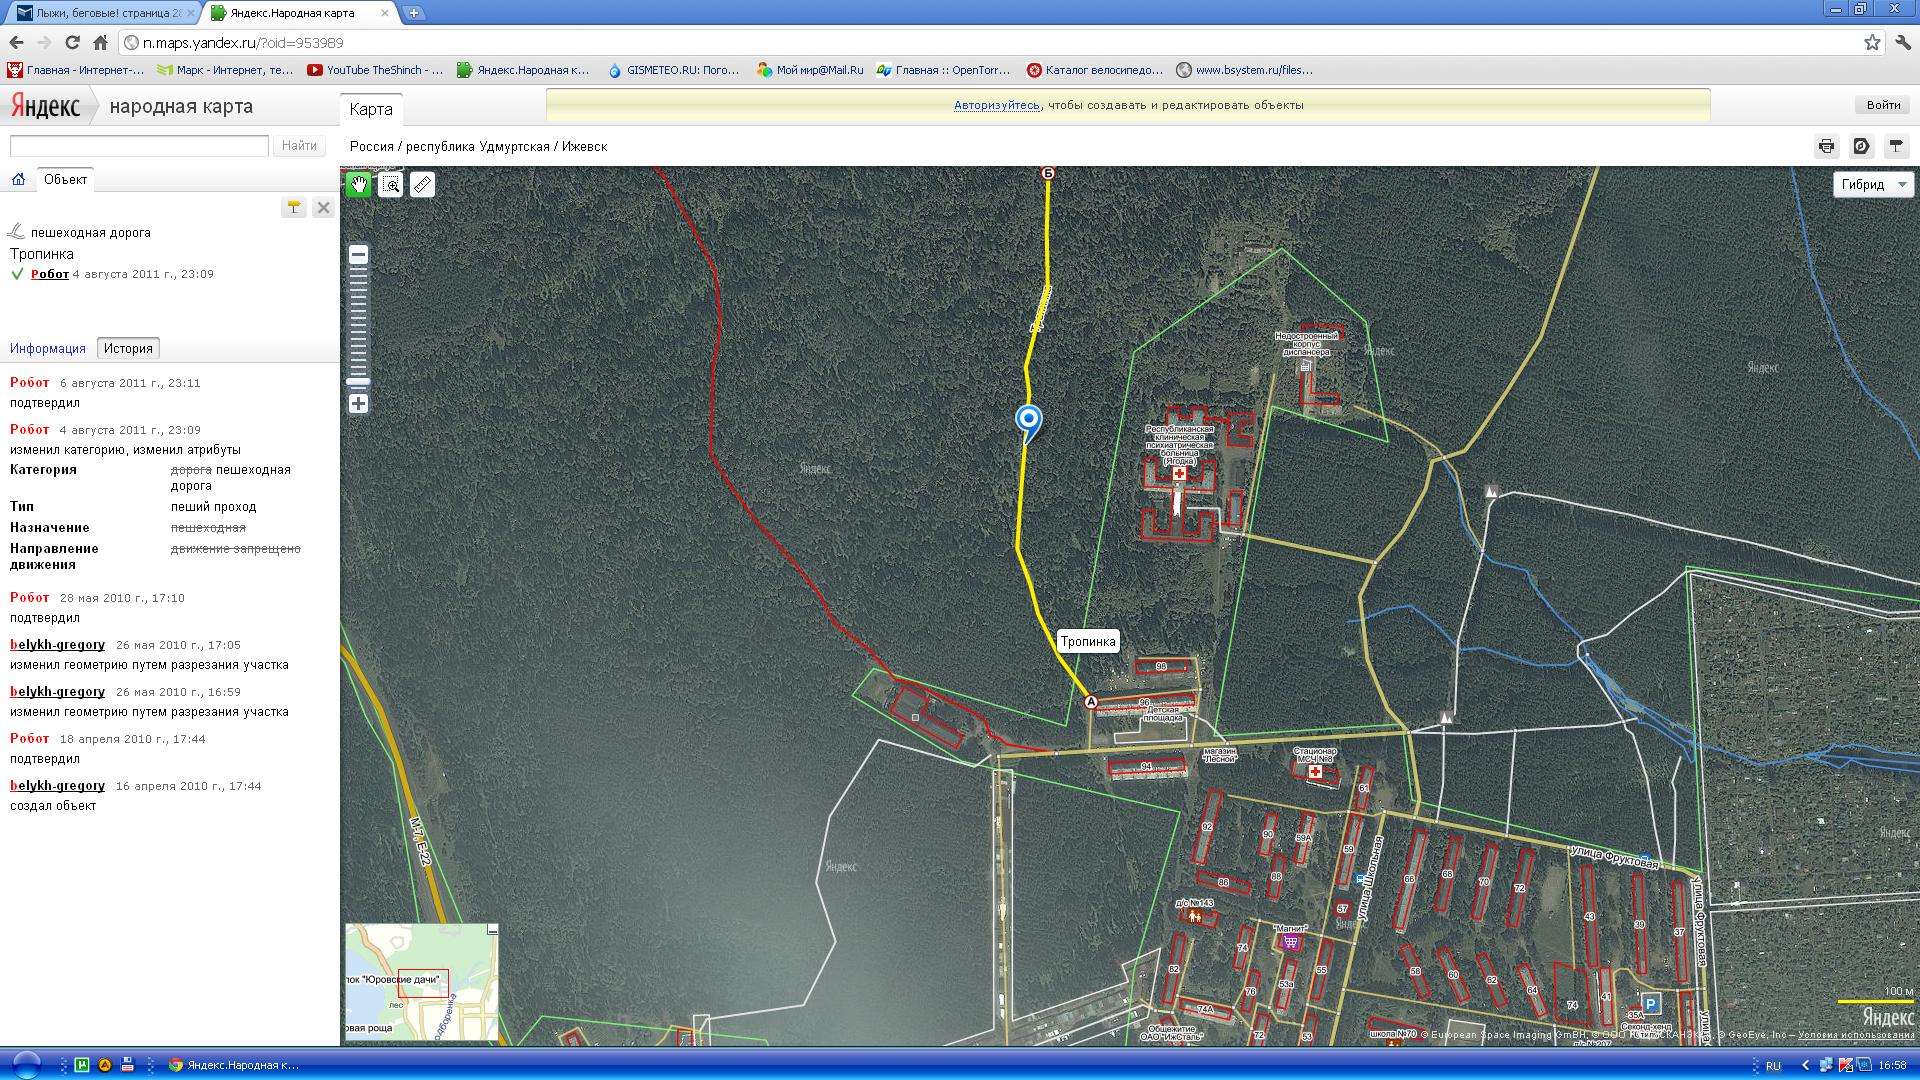Click the Найти search button
The width and height of the screenshot is (1920, 1080).
[x=299, y=146]
